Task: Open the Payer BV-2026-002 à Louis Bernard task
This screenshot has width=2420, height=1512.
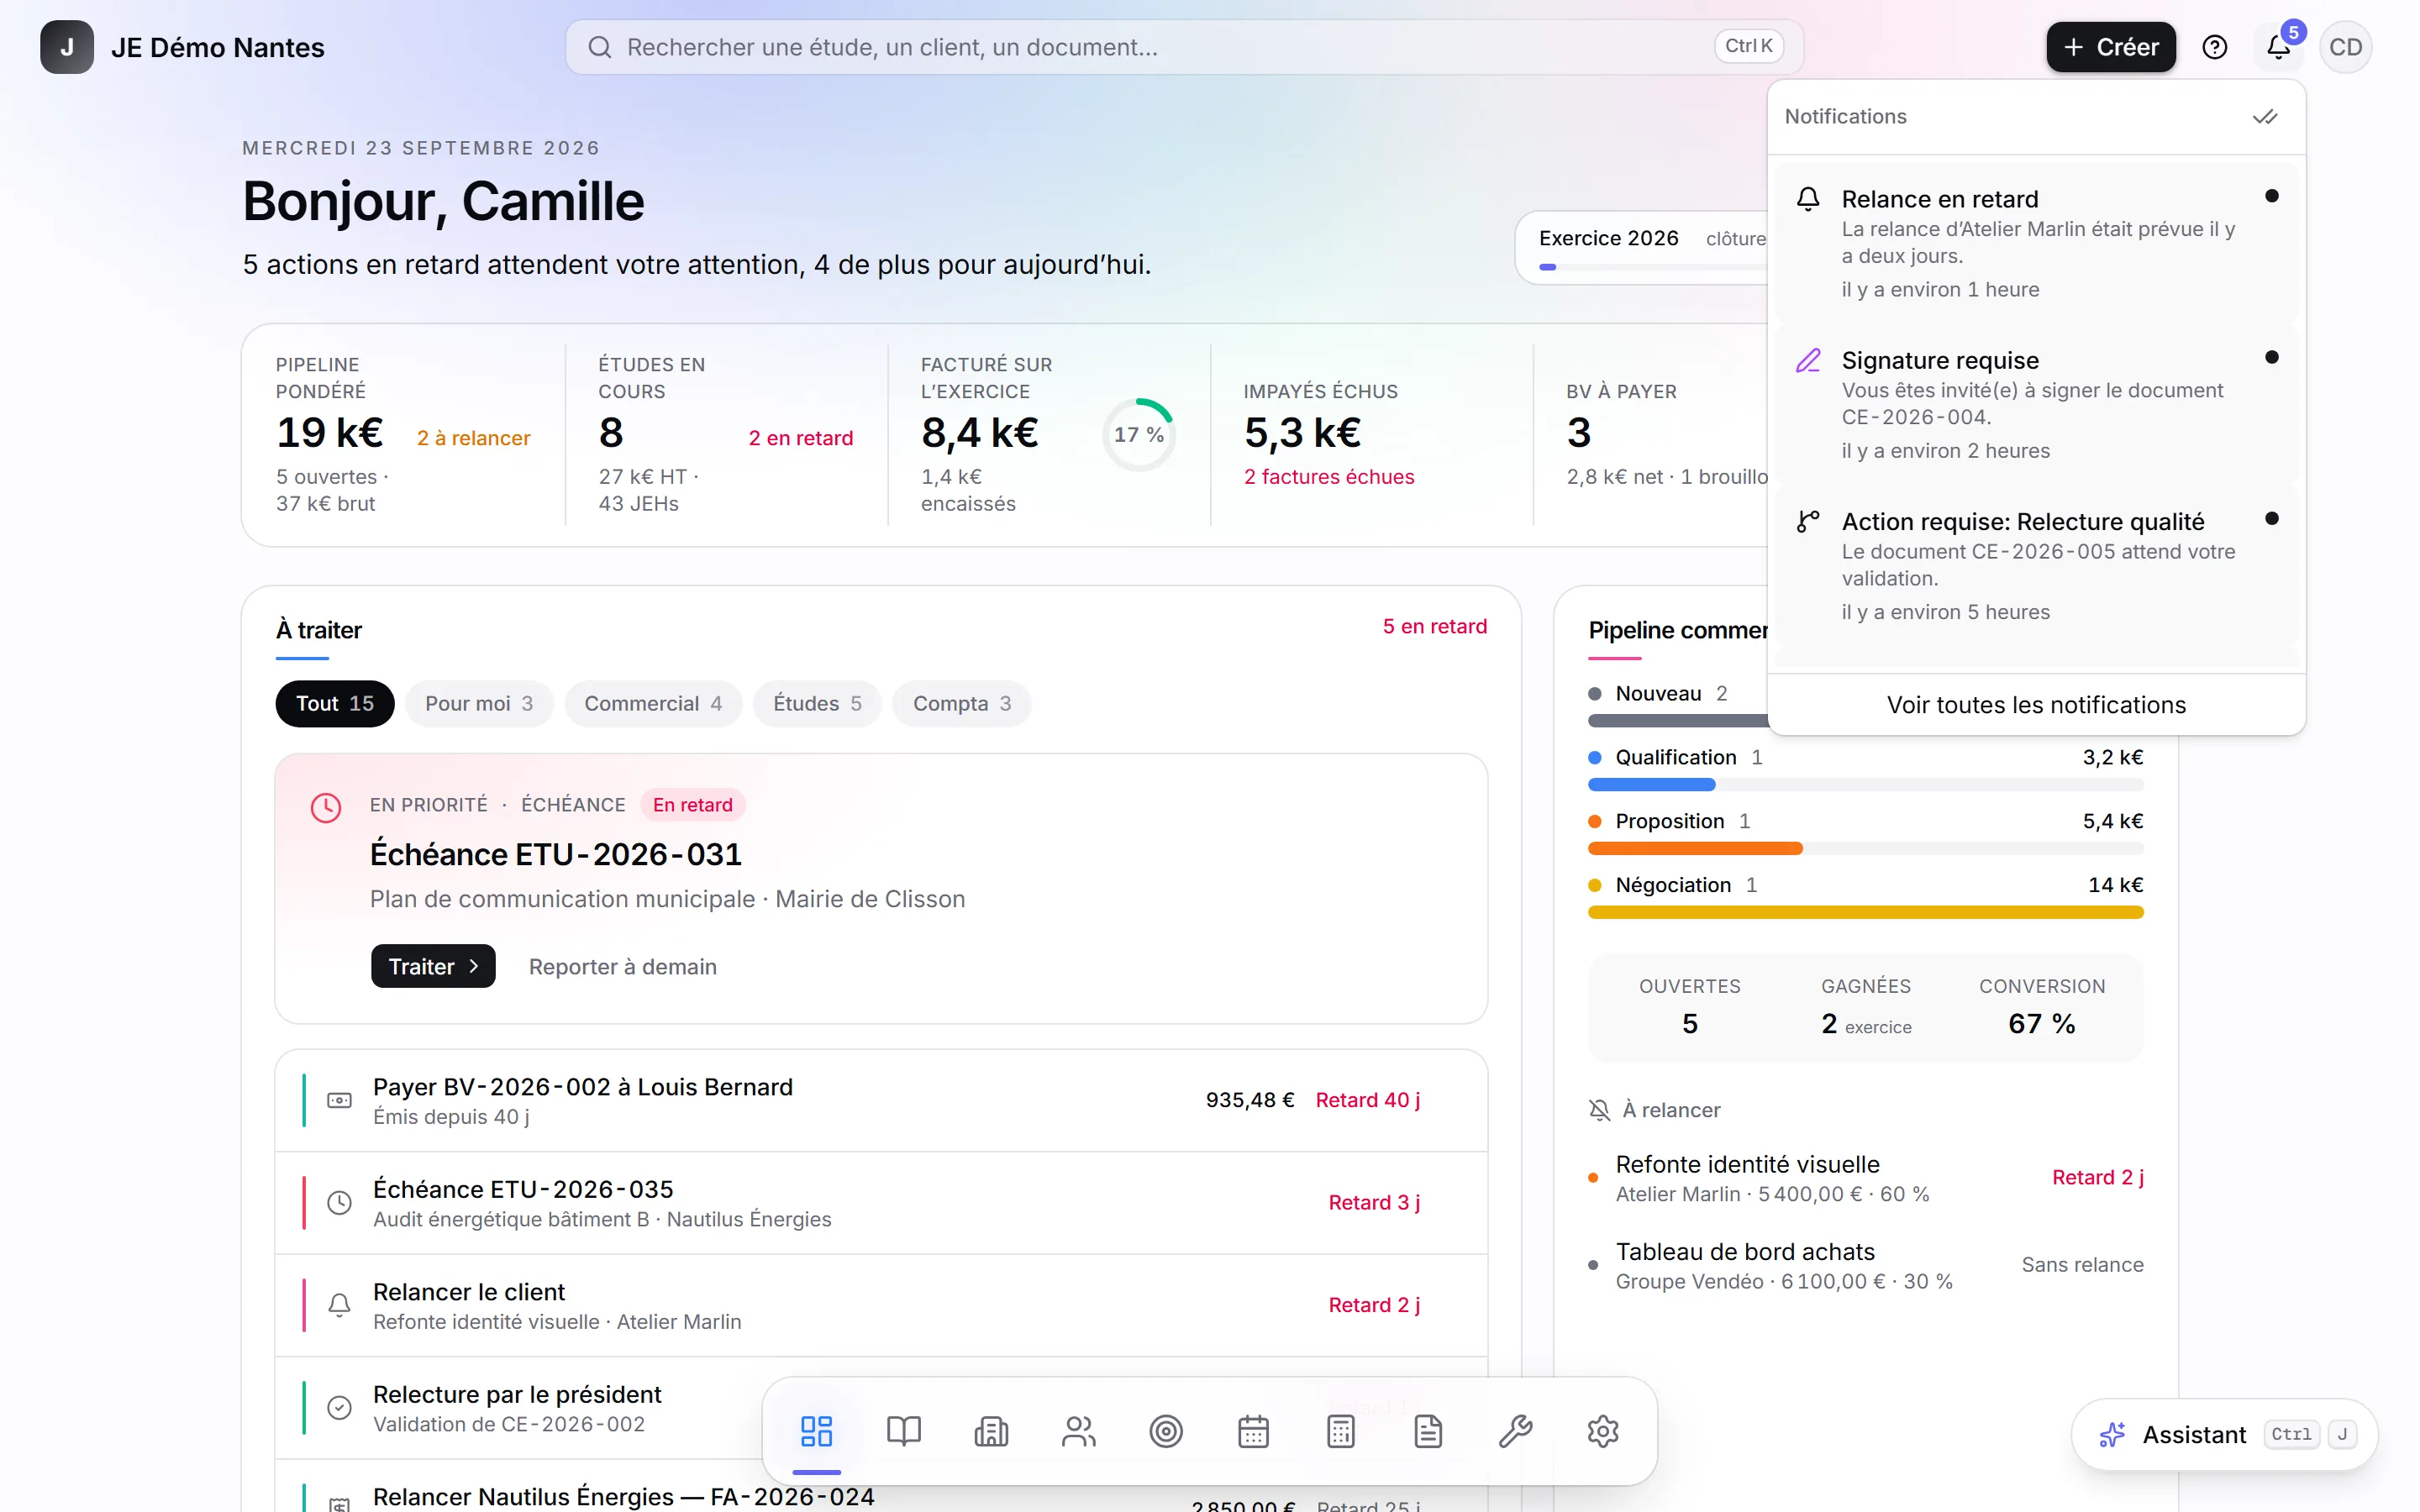Action: click(881, 1100)
